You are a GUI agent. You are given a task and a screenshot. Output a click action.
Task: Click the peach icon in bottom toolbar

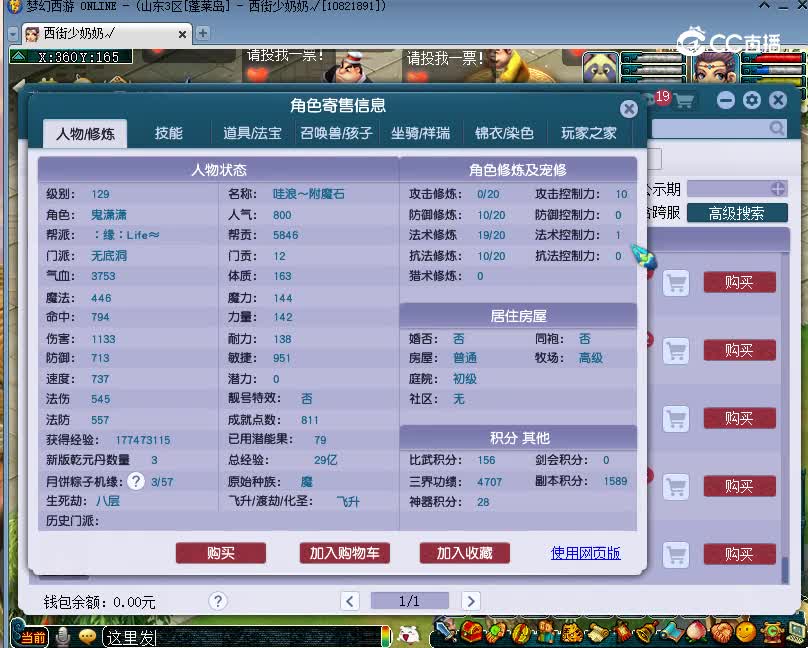coord(696,632)
